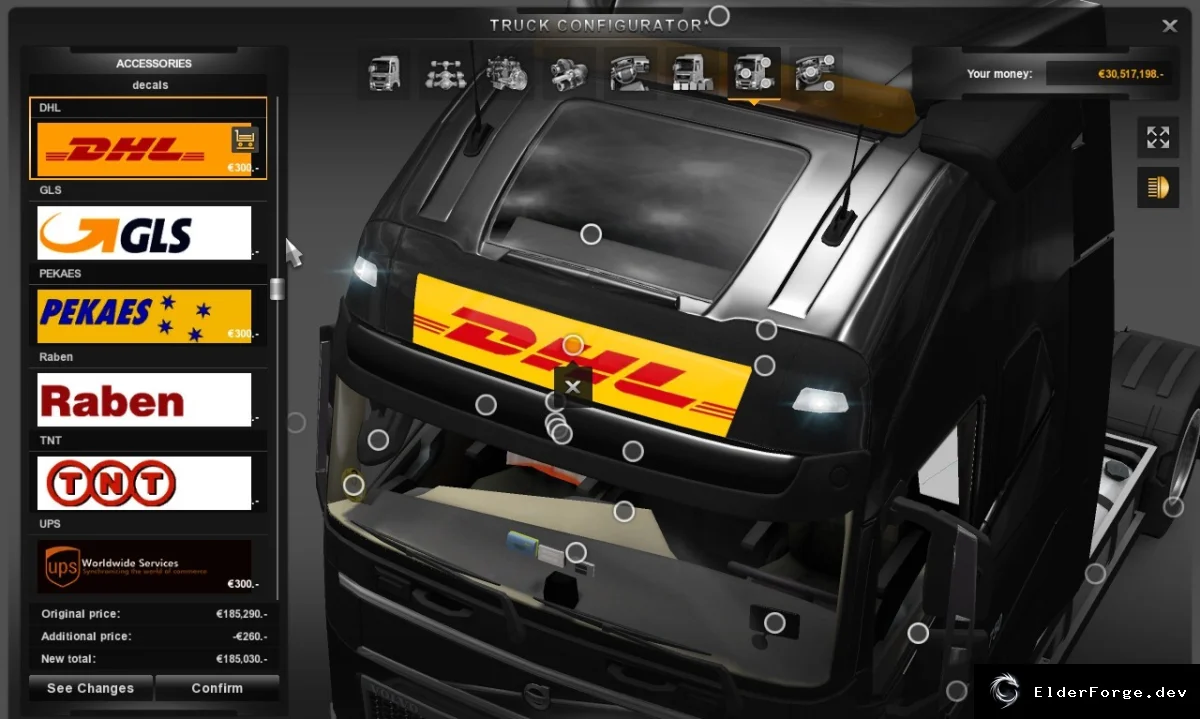The height and width of the screenshot is (719, 1200).
Task: Remove the DHL decal via X marker
Action: (573, 386)
